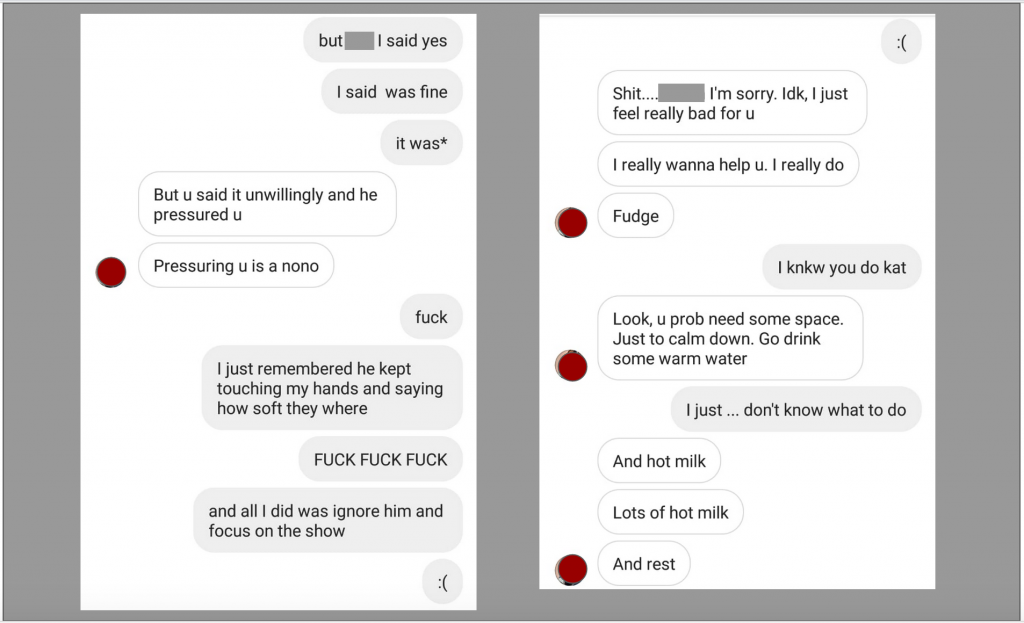
Task: Click 'I just ... don't know what to do'
Action: [796, 409]
